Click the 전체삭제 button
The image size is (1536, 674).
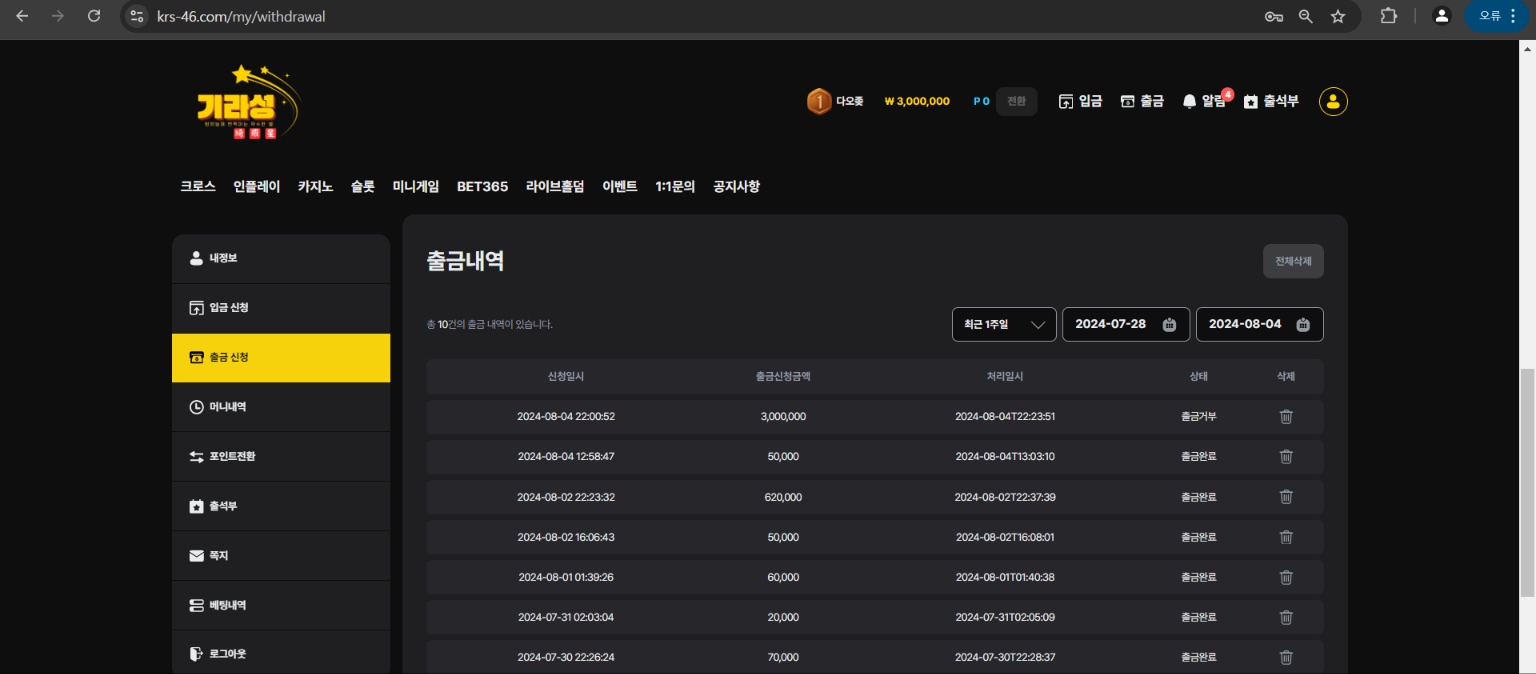tap(1293, 261)
